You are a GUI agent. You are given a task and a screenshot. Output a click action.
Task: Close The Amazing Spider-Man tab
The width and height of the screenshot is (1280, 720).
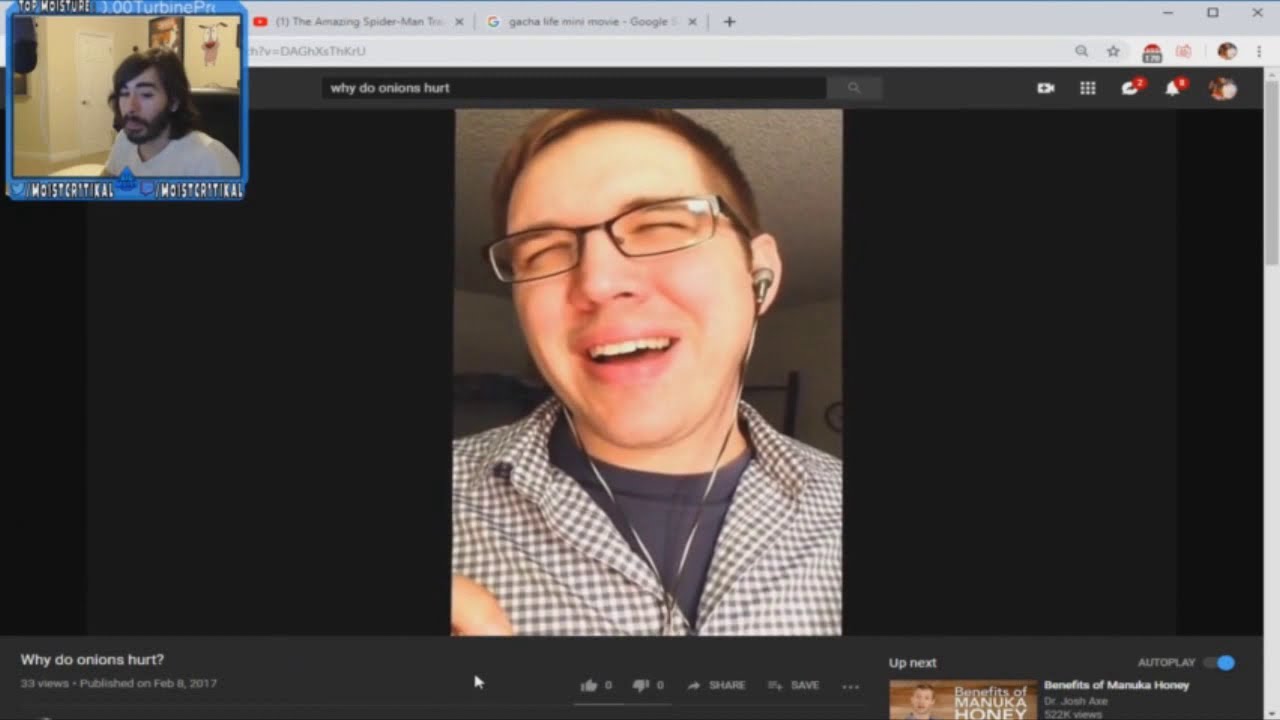(459, 21)
